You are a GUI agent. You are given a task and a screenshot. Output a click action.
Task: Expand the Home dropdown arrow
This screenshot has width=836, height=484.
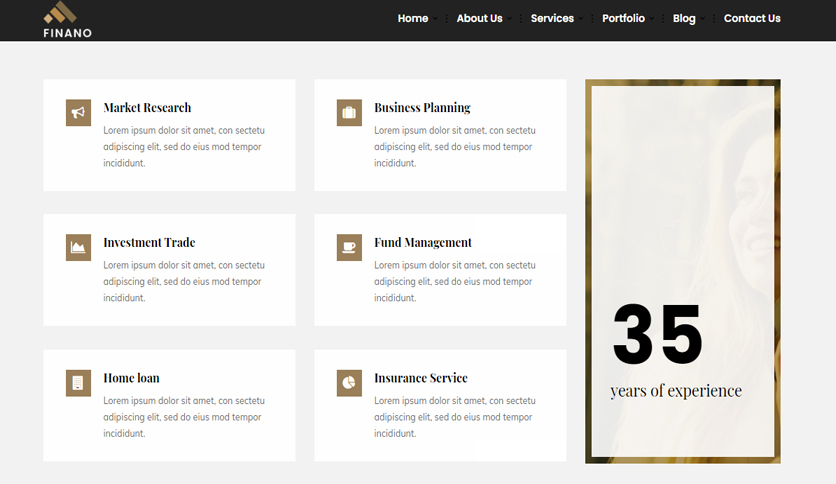(435, 19)
